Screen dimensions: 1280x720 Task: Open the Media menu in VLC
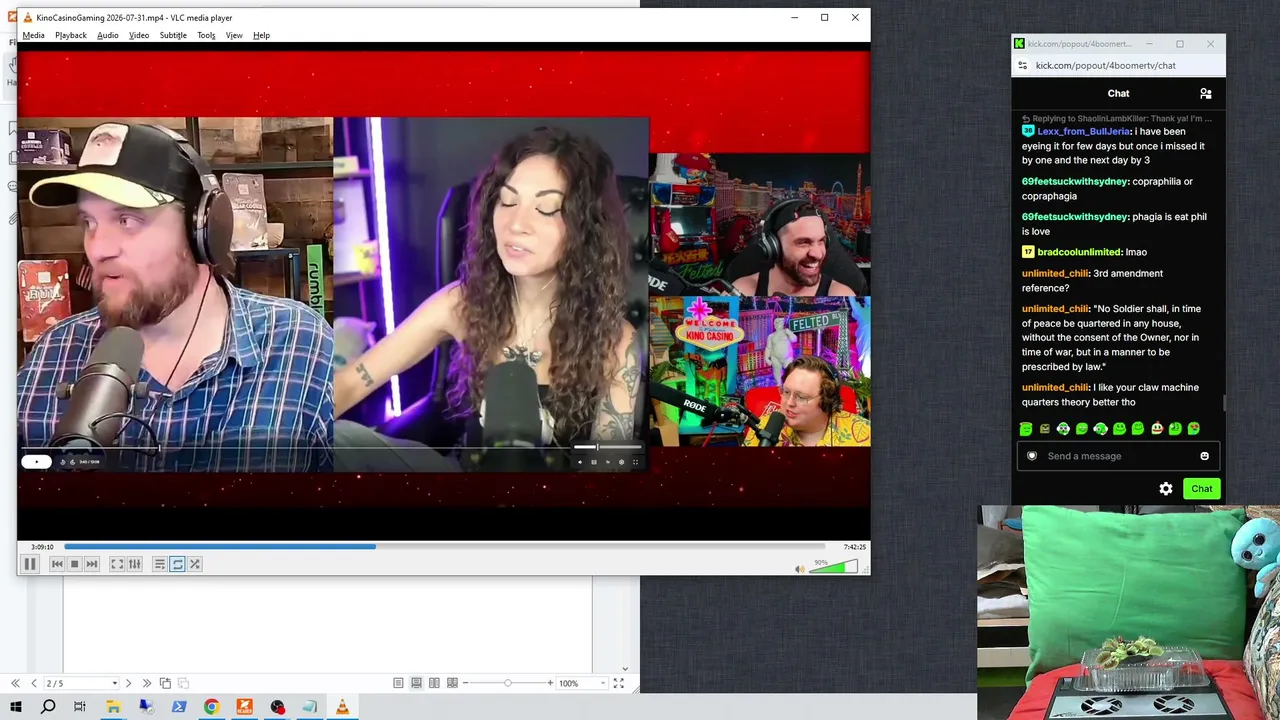(33, 35)
